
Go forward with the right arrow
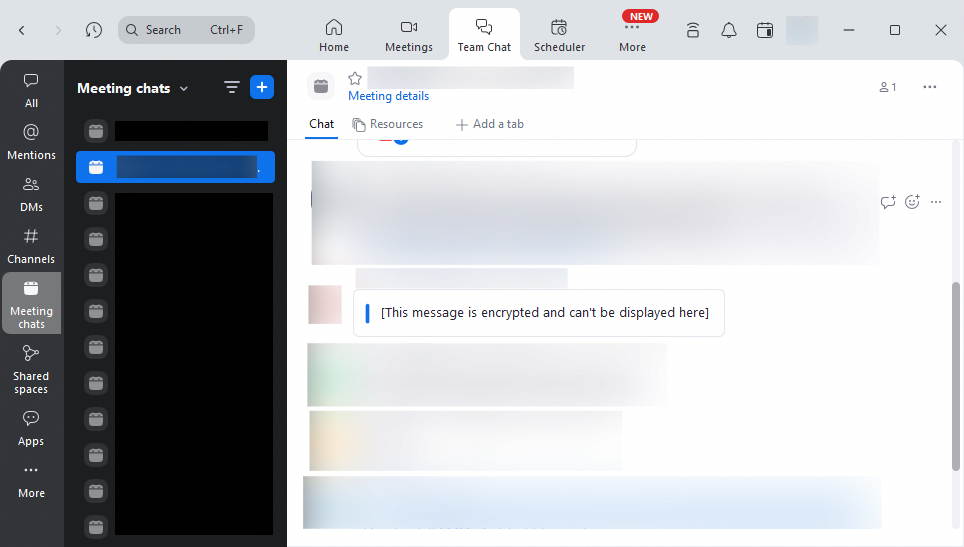tap(58, 30)
